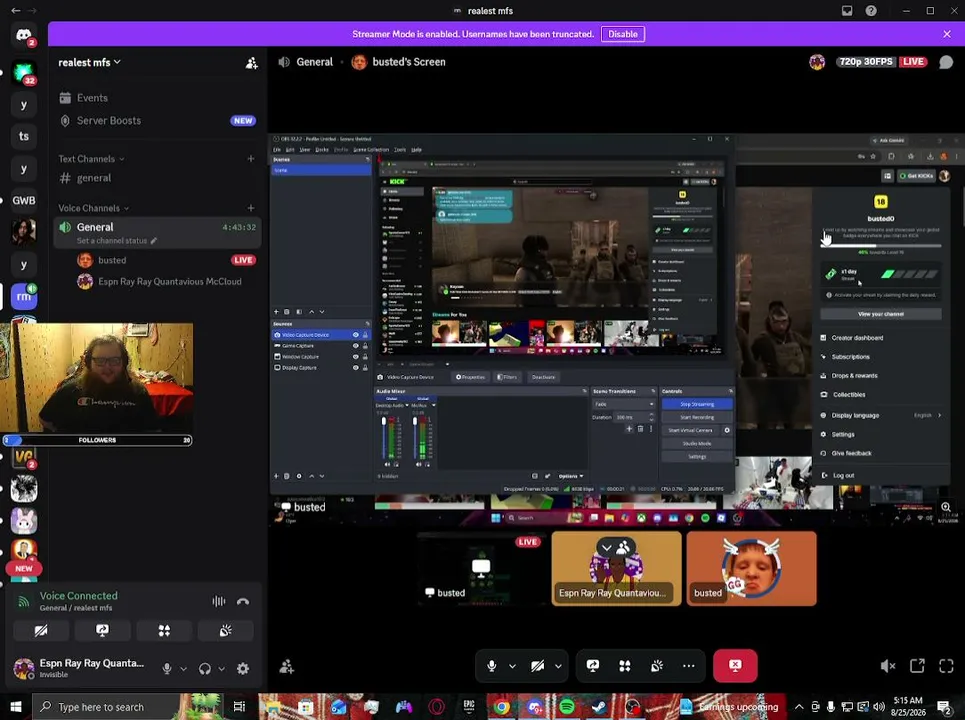Open the general text channel
965x720 pixels.
pos(157,178)
